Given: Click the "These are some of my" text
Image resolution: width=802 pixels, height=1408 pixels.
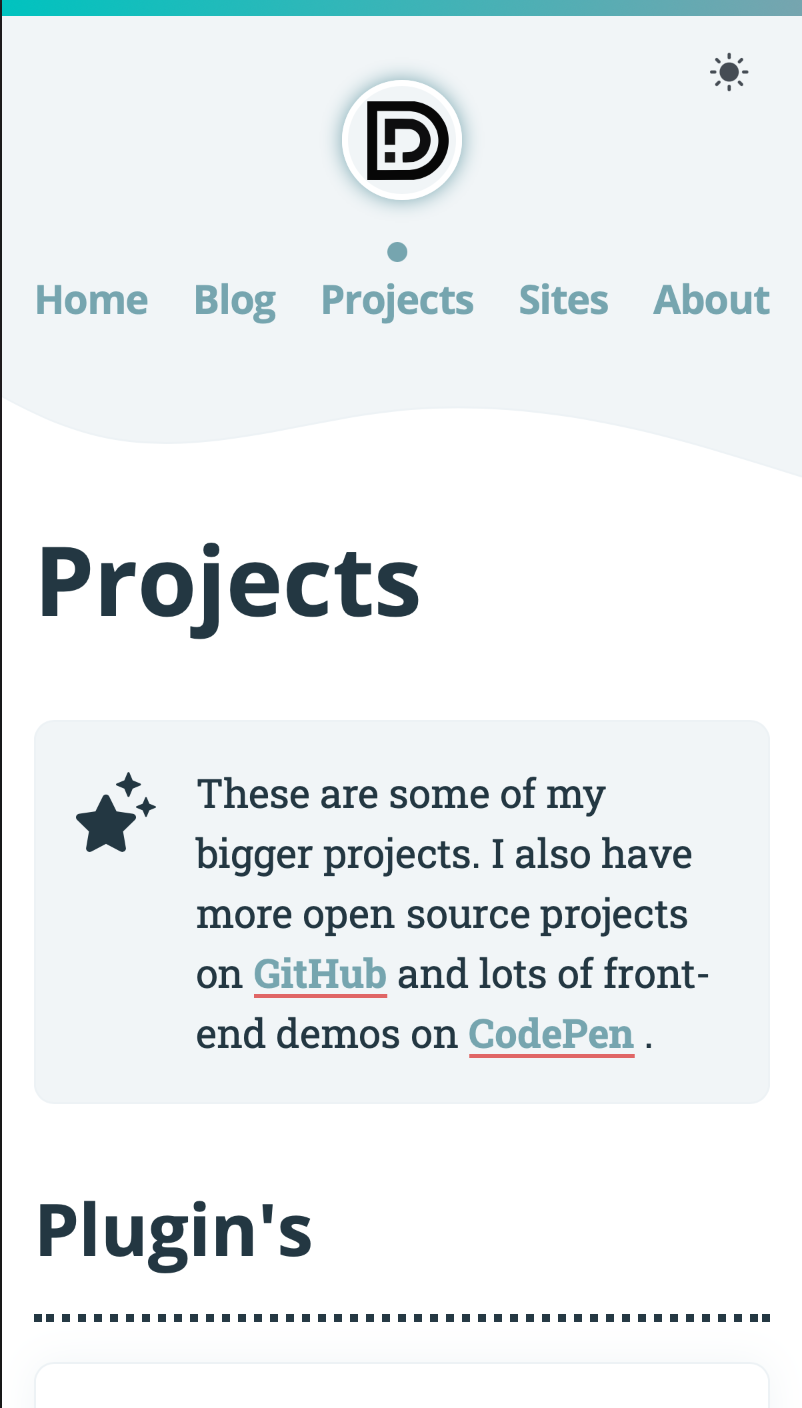Looking at the screenshot, I should tap(401, 795).
